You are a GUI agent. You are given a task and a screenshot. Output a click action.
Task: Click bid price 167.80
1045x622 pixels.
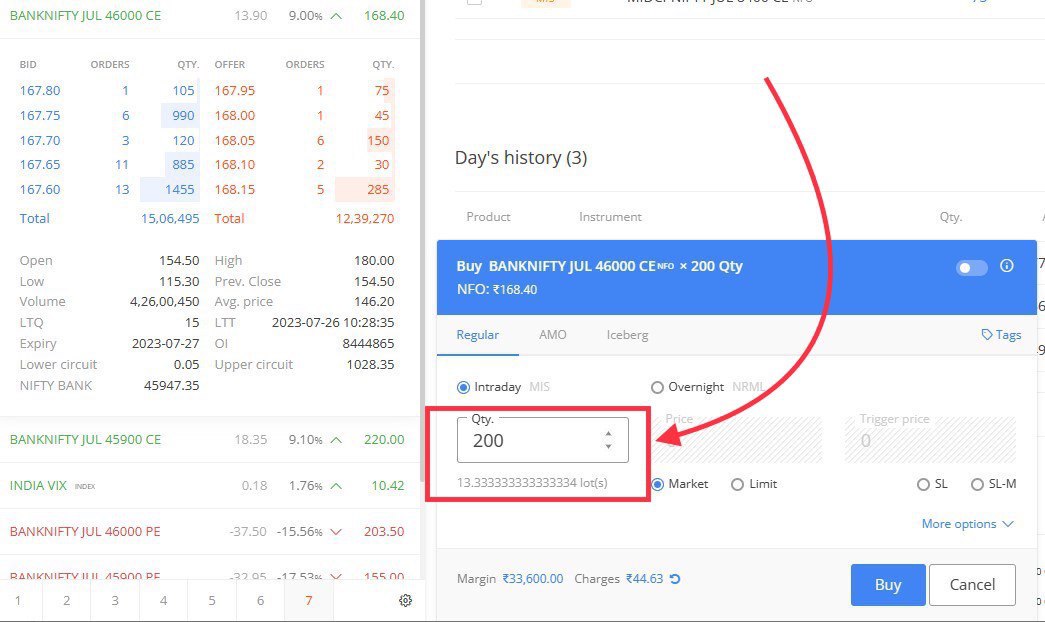[x=40, y=91]
